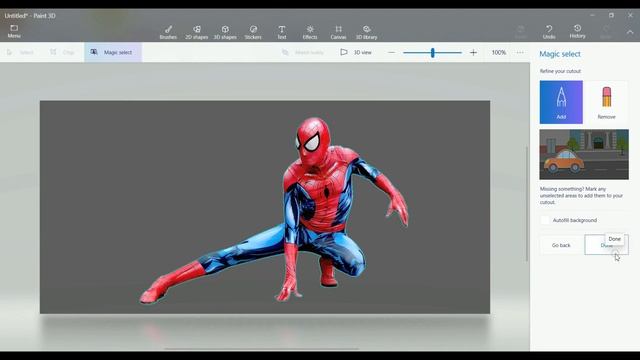
Task: Click the Mixed reality toolbar item
Action: (x=302, y=52)
